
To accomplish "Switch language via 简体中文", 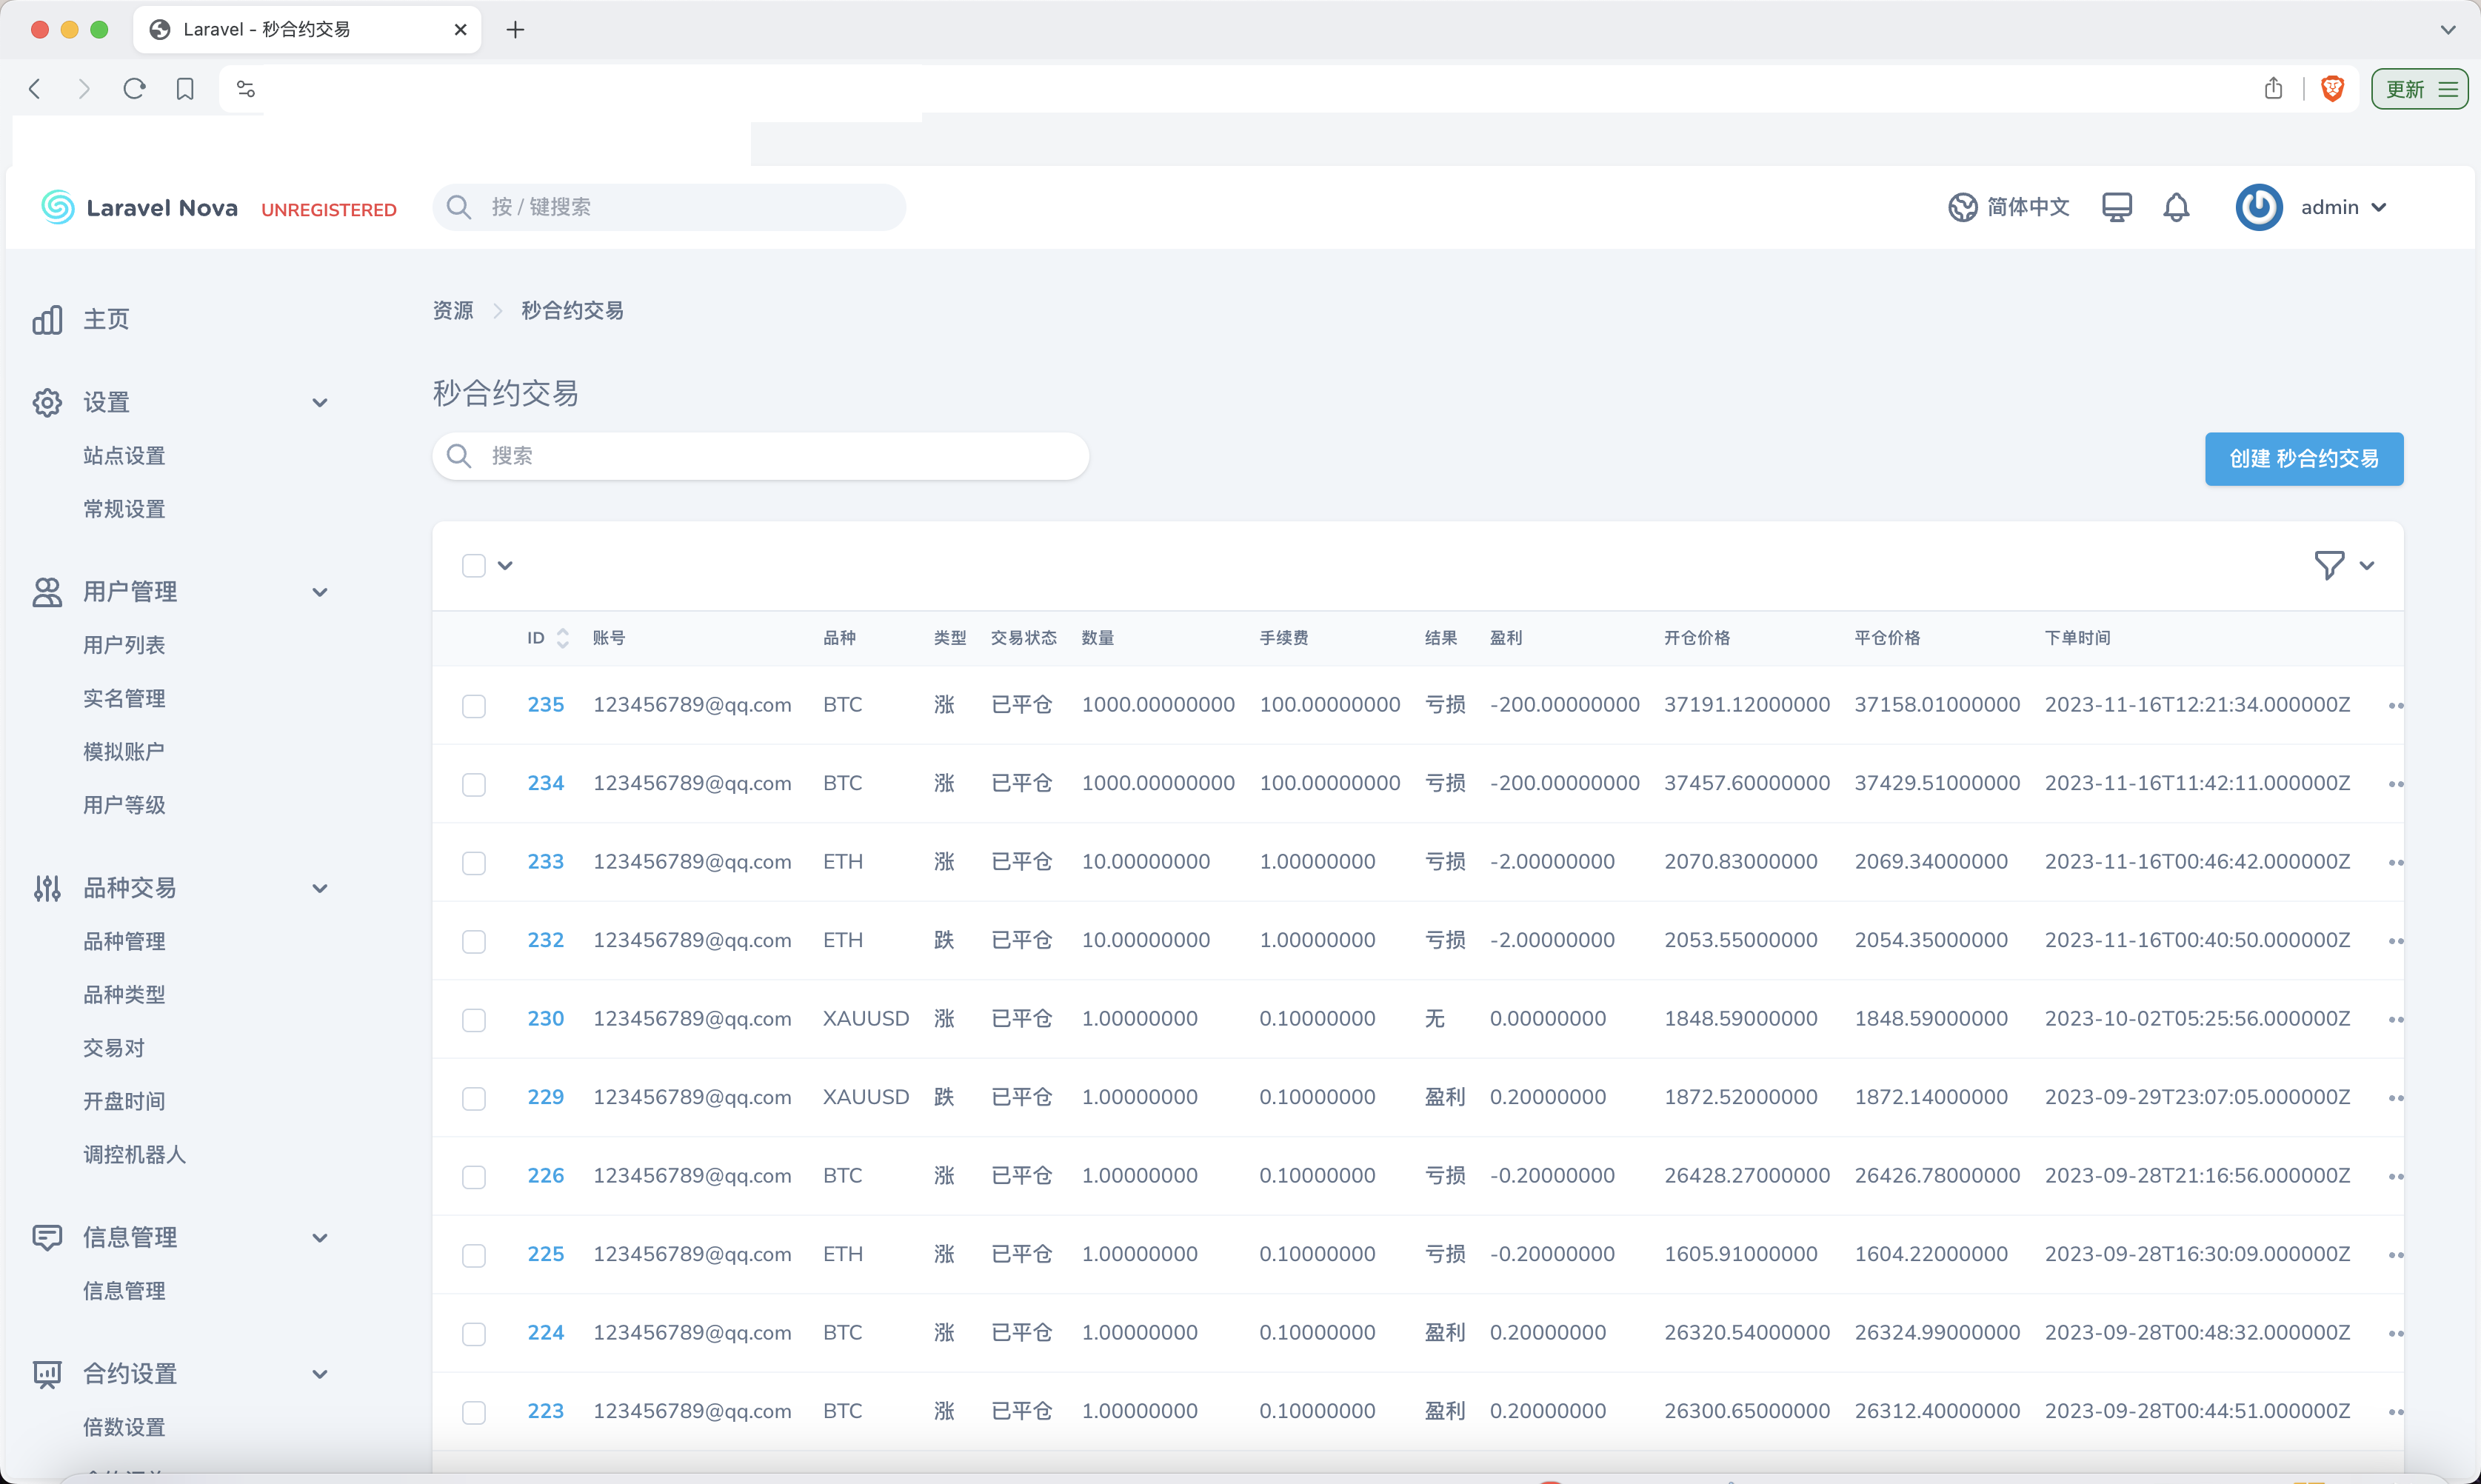I will tap(2028, 207).
